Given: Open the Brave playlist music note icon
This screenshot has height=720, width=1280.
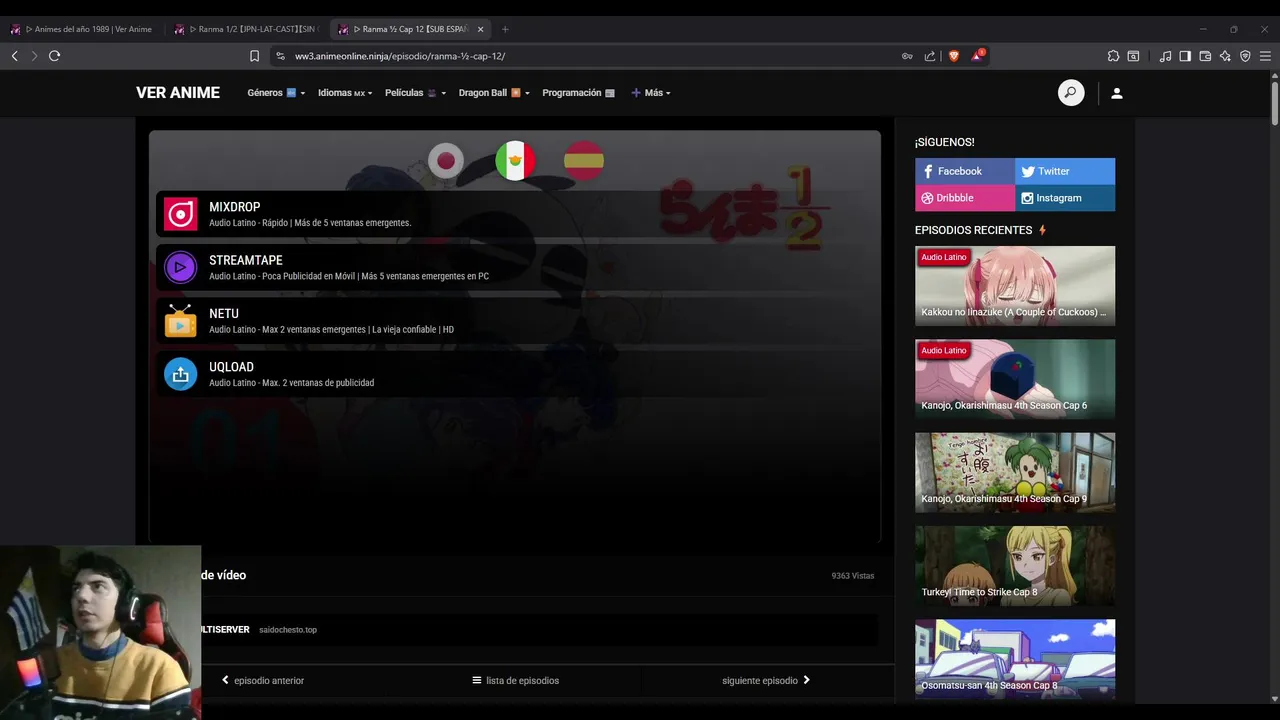Looking at the screenshot, I should [1165, 56].
